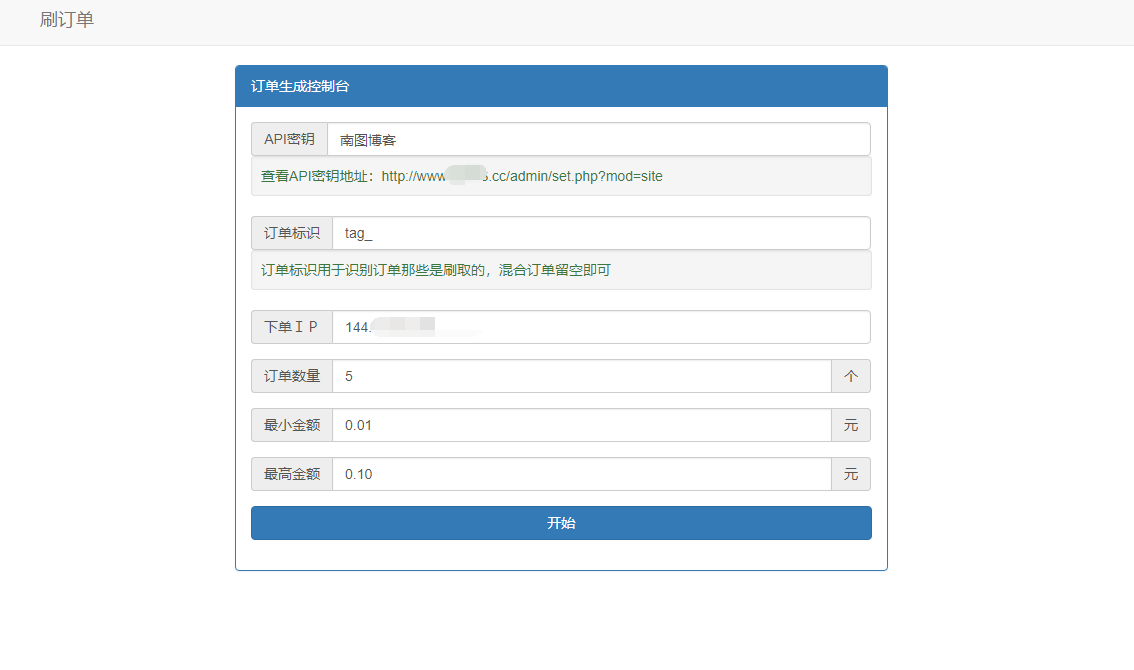Click the 查看API密钥地址 URL text
The height and width of the screenshot is (670, 1134).
pyautogui.click(x=521, y=176)
